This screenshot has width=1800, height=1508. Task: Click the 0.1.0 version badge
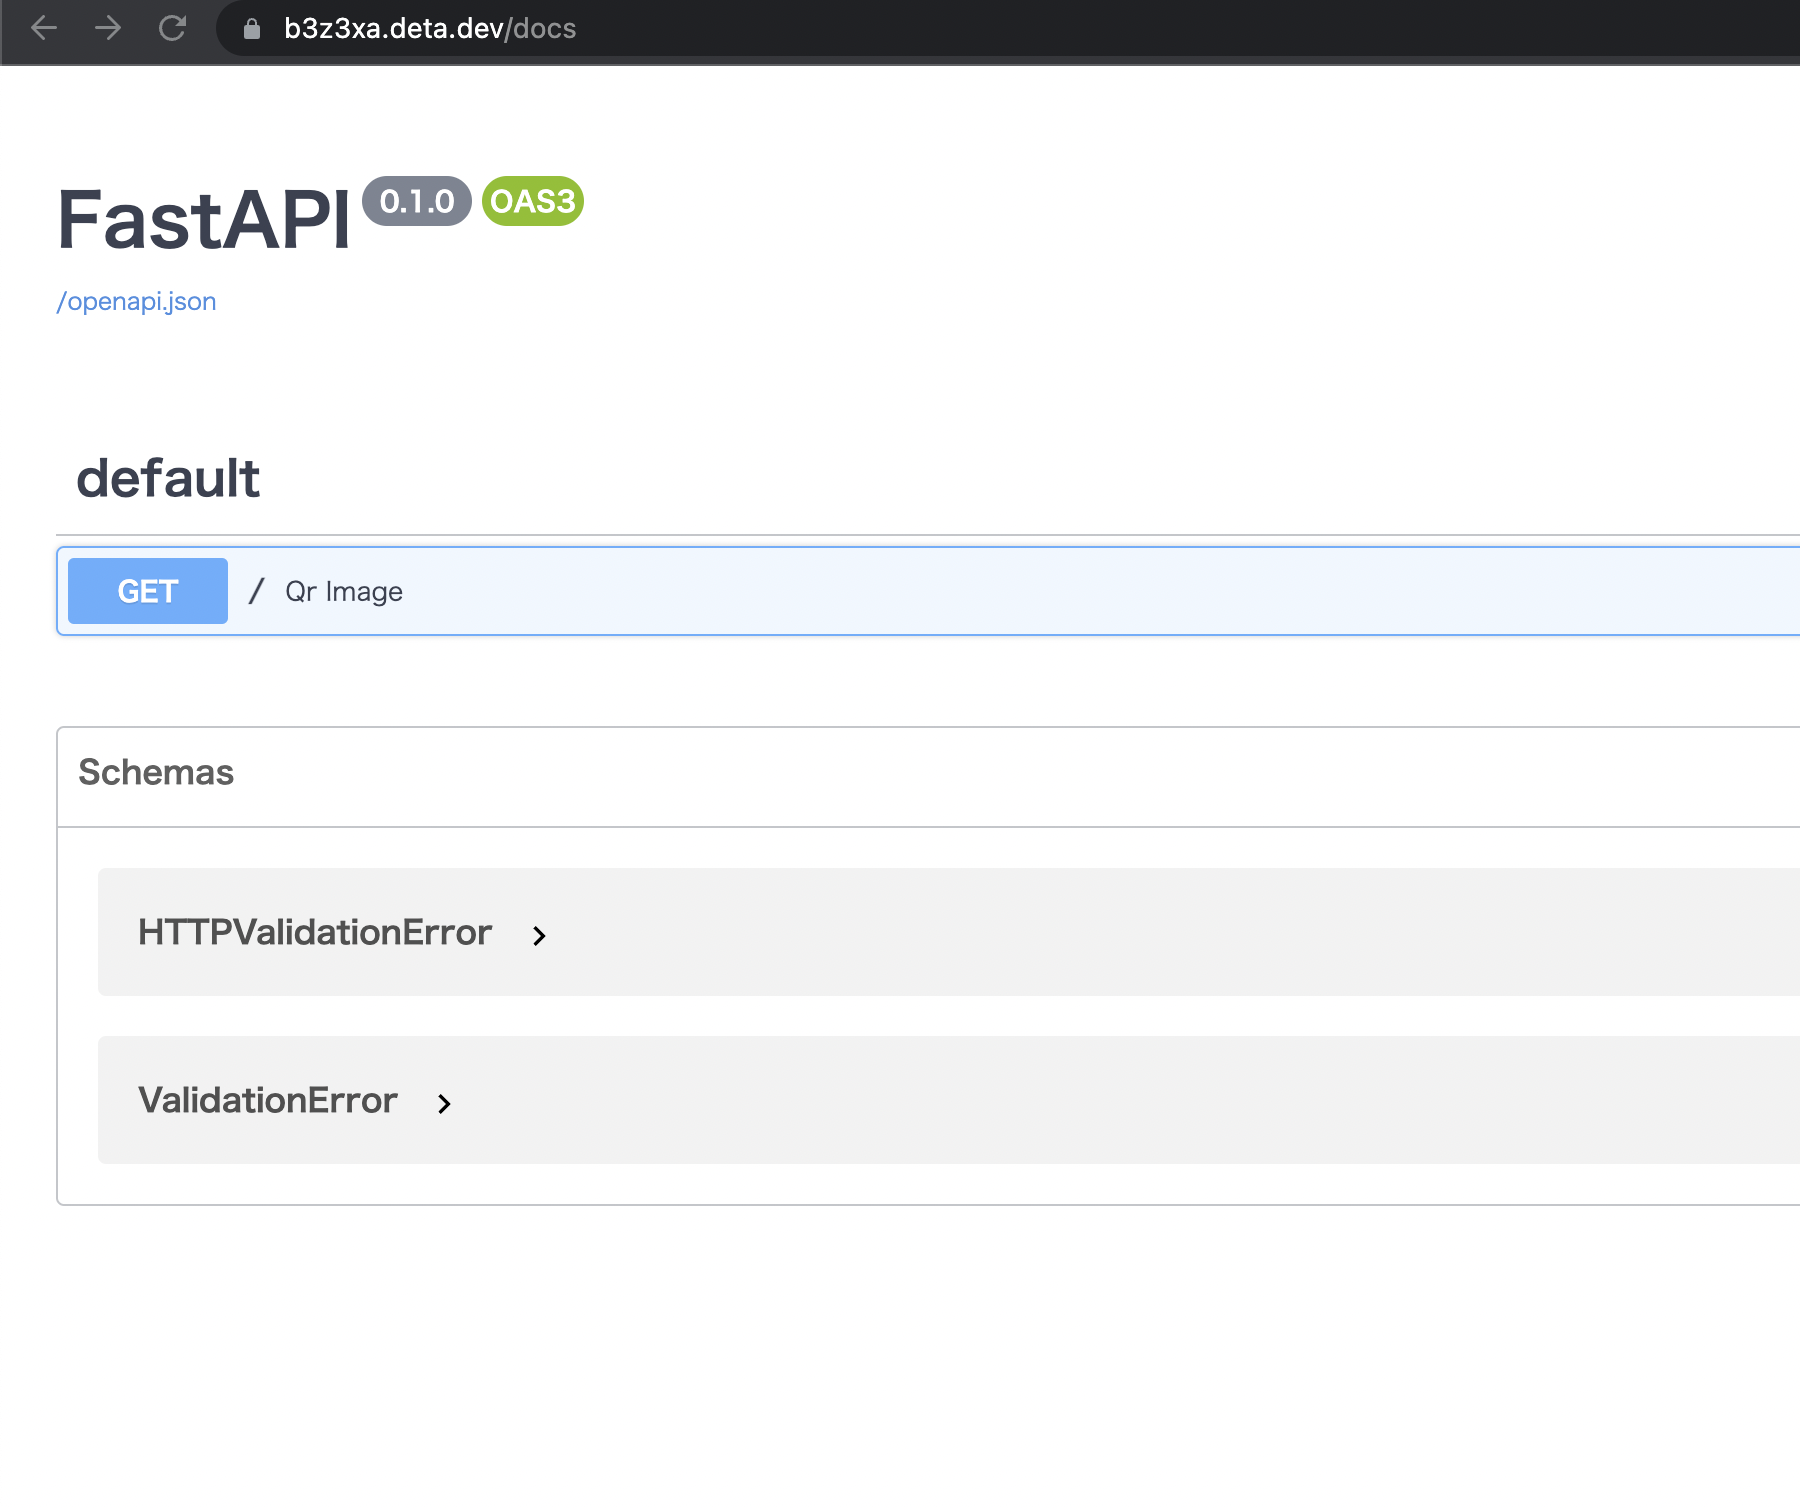[x=417, y=201]
